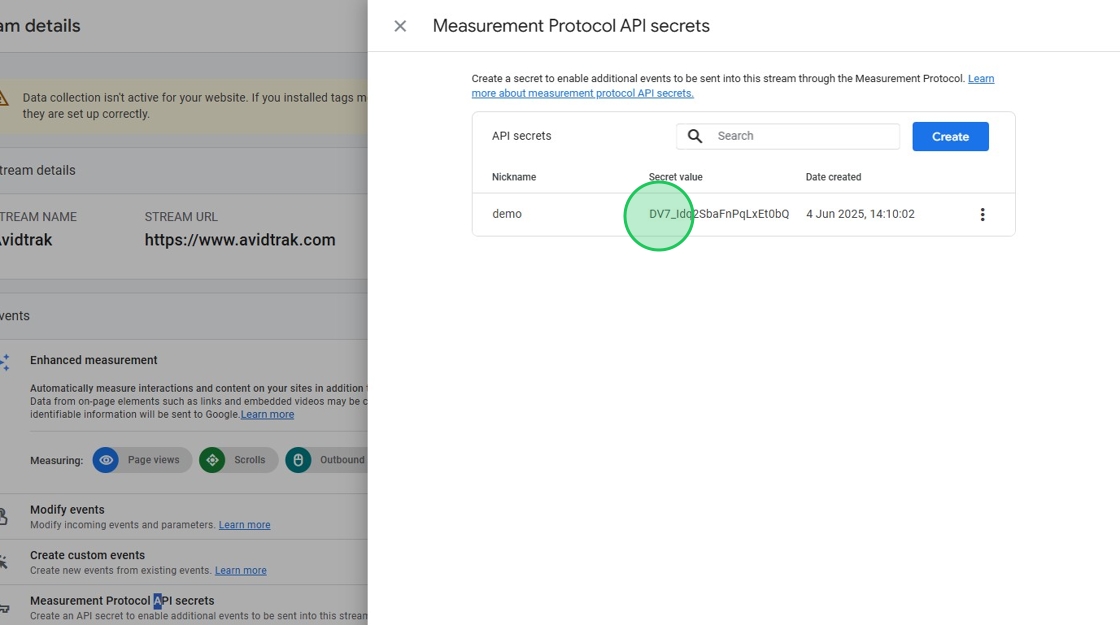Click the data collection warning triangle icon
This screenshot has height=625, width=1120.
pos(4,99)
